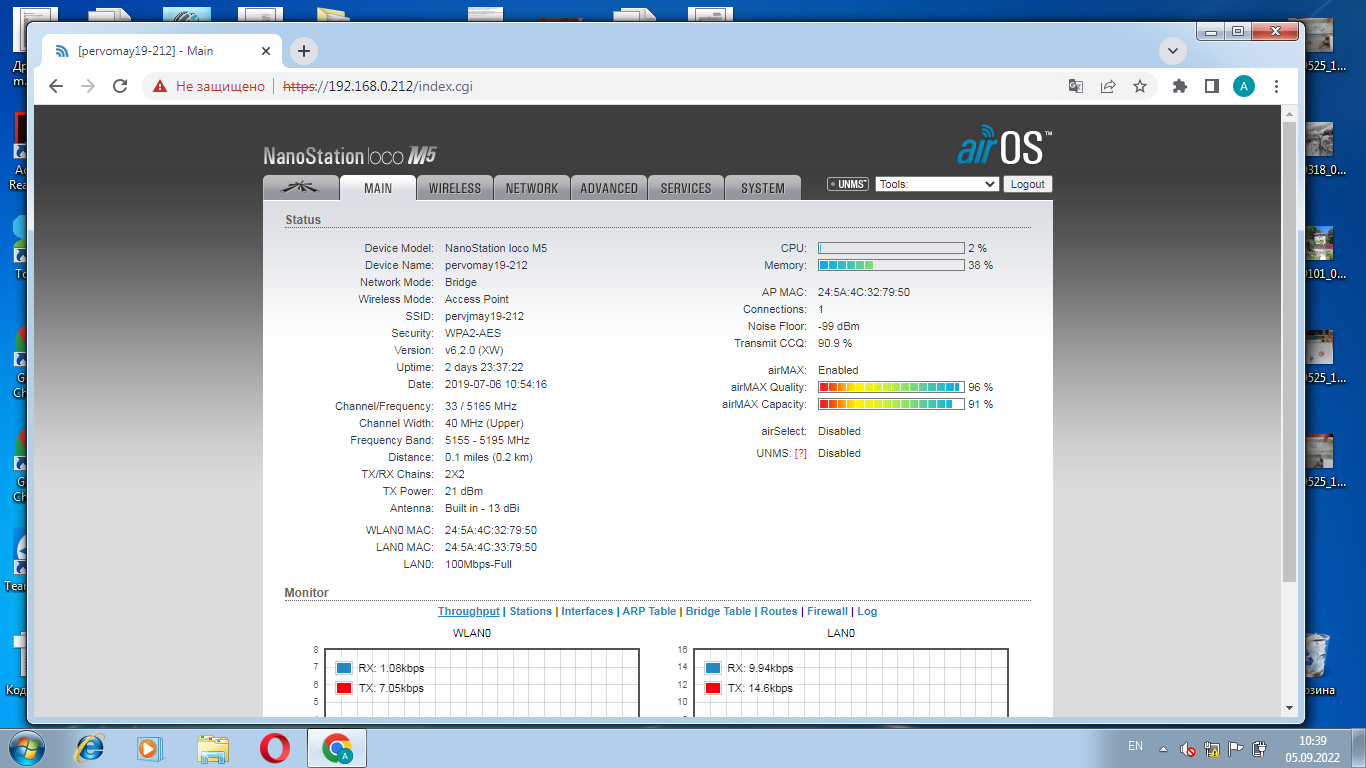Open the Tools dropdown
Viewport: 1366px width, 768px height.
[937, 184]
